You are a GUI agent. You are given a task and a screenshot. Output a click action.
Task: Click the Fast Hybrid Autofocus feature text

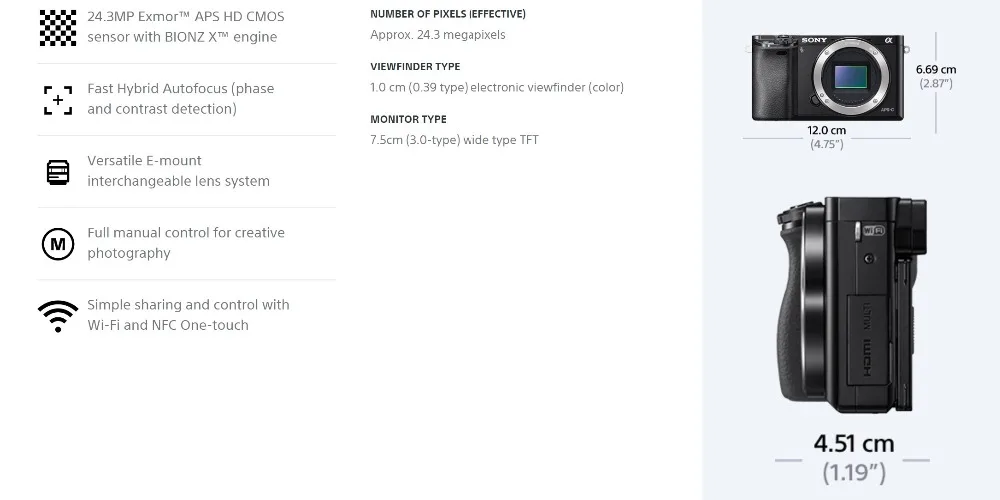tap(180, 99)
